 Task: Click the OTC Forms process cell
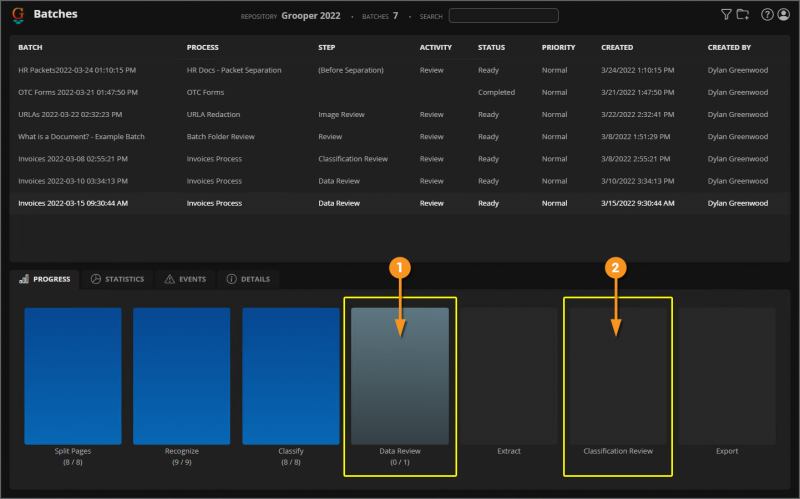point(205,92)
